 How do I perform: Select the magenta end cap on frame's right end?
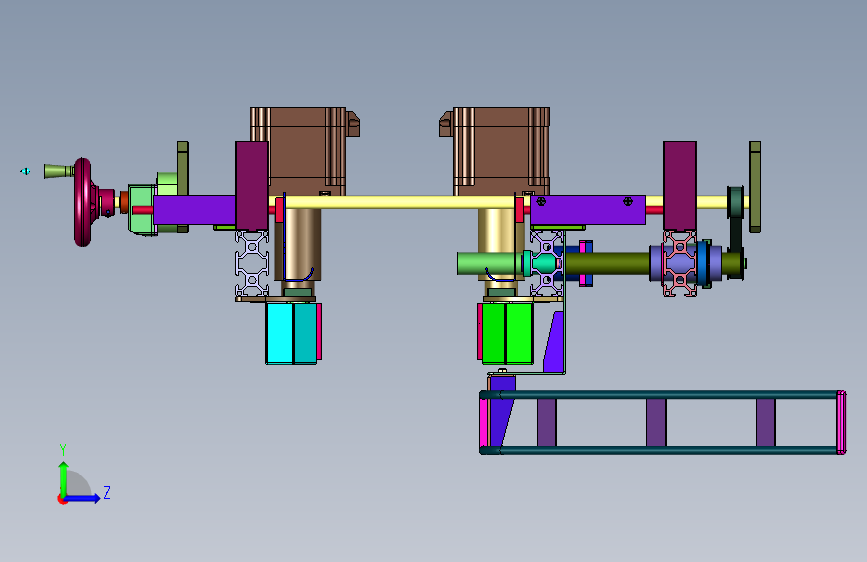pyautogui.click(x=841, y=423)
